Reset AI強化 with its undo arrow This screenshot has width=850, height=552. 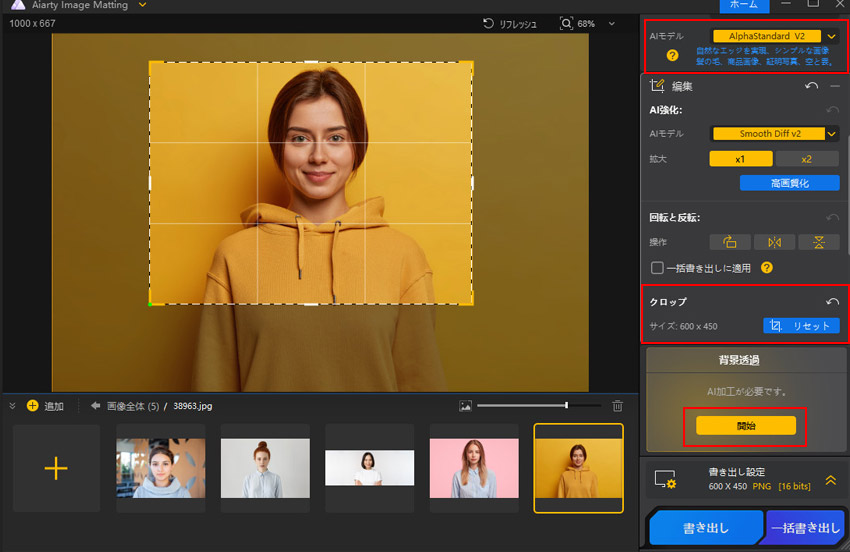(833, 110)
